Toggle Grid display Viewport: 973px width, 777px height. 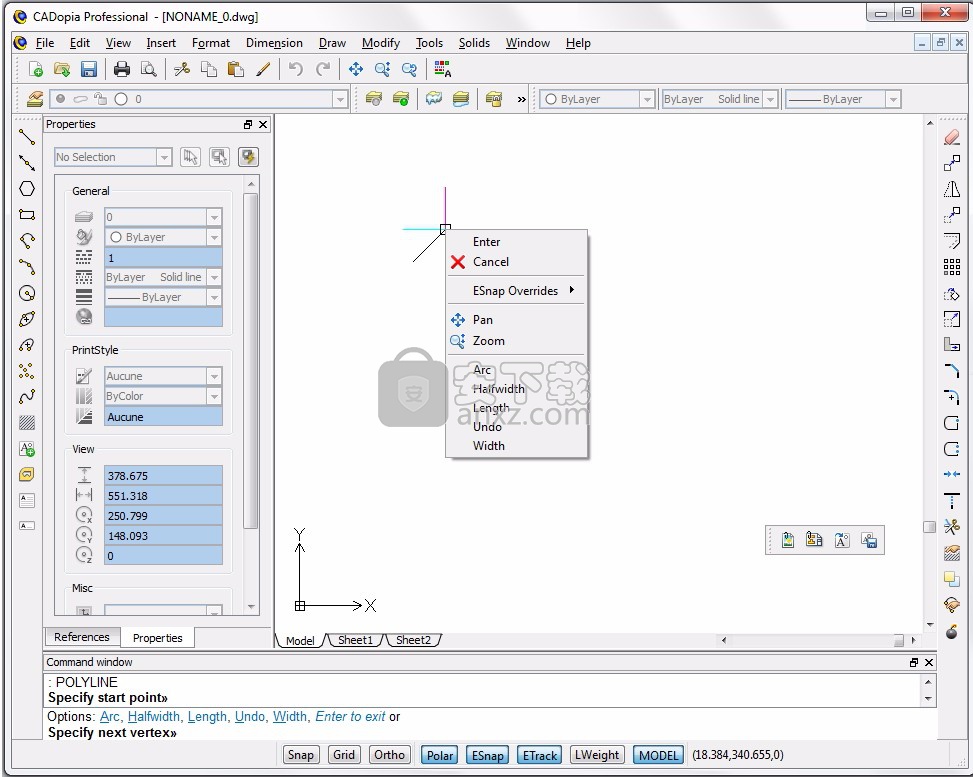tap(344, 755)
